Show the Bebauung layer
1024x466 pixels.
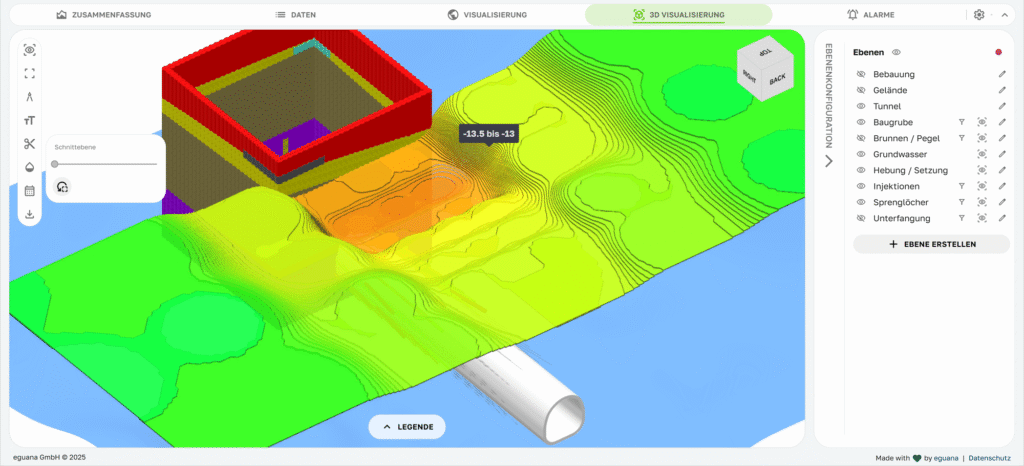tap(860, 74)
